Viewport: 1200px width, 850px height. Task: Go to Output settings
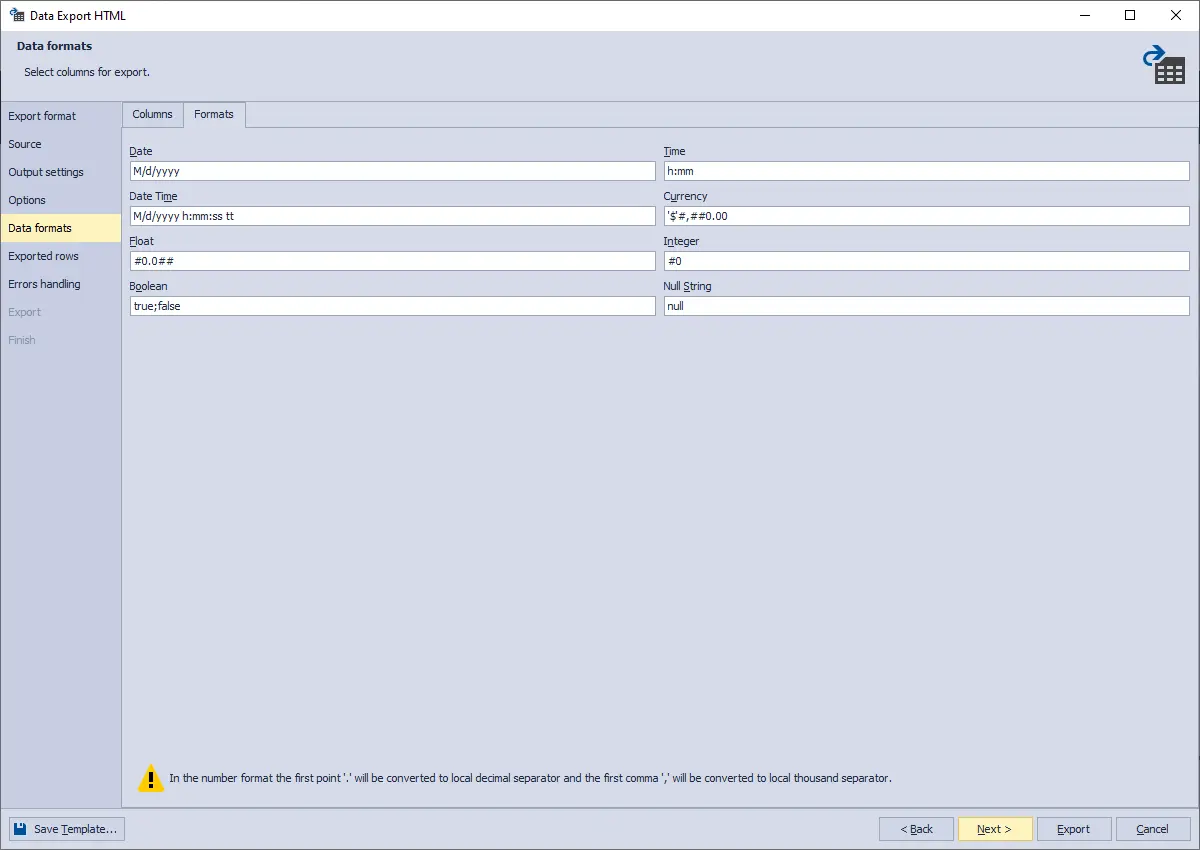pyautogui.click(x=44, y=172)
